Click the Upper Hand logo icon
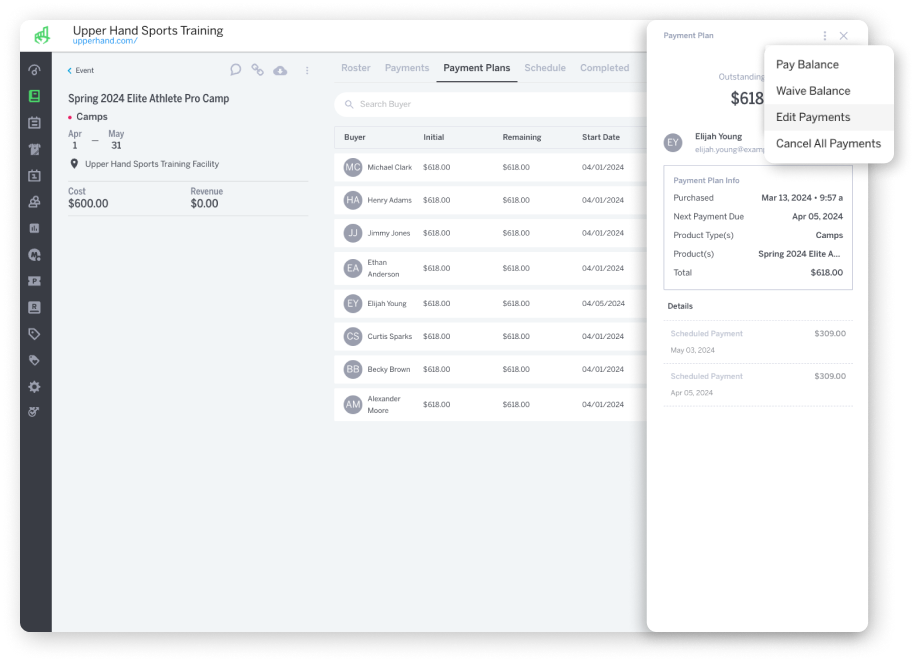Screen dimensions: 914x663 41,36
